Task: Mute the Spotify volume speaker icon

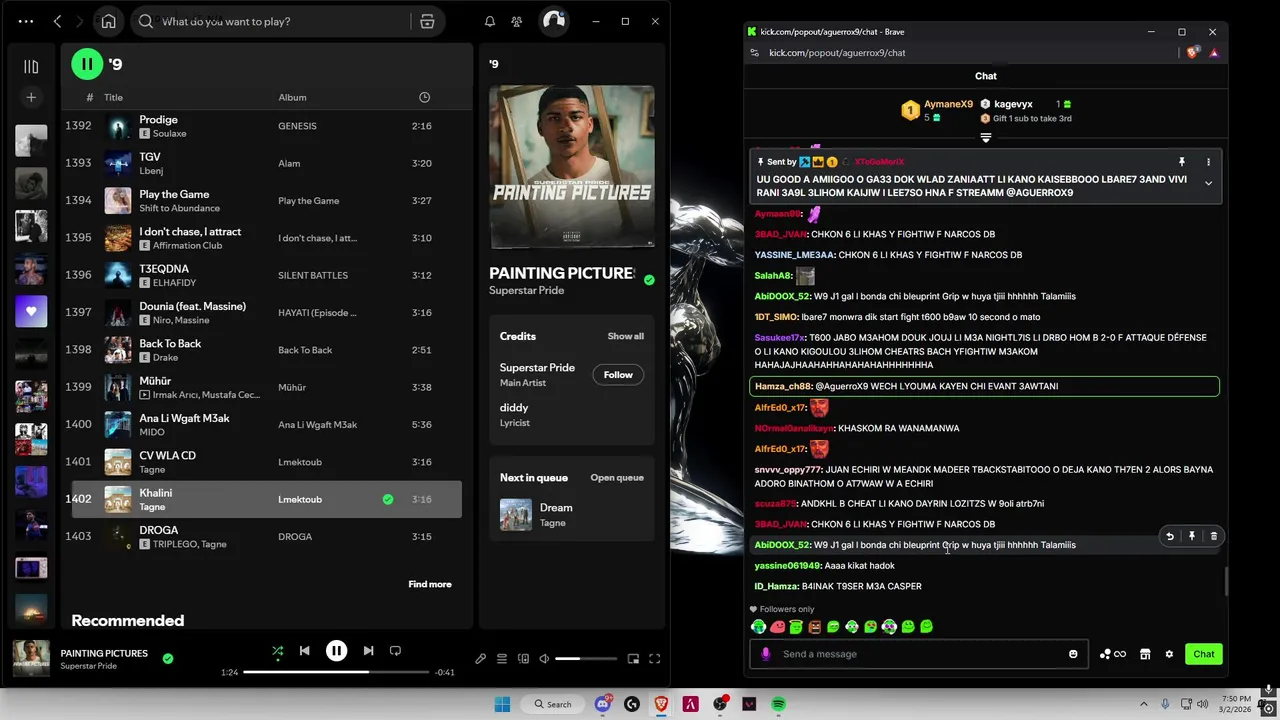Action: pos(544,659)
